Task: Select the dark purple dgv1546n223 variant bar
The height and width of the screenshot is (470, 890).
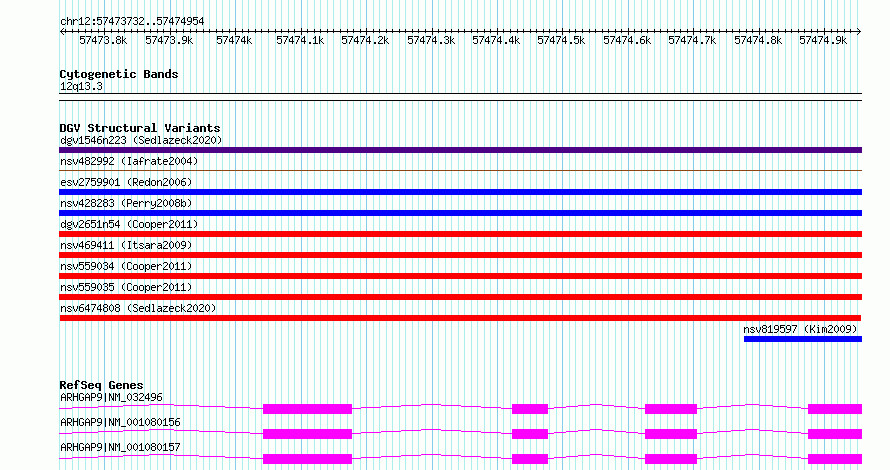Action: coord(460,150)
